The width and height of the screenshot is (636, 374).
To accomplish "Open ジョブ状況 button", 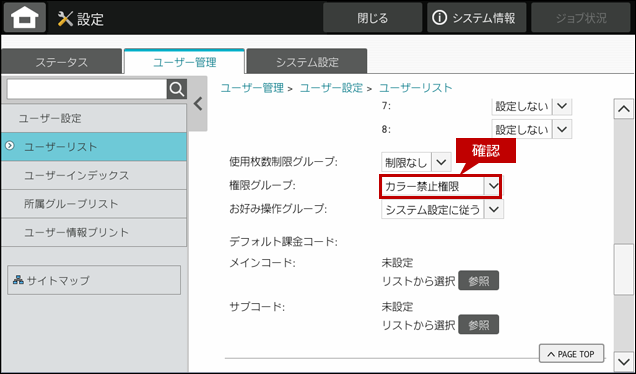I will point(581,18).
